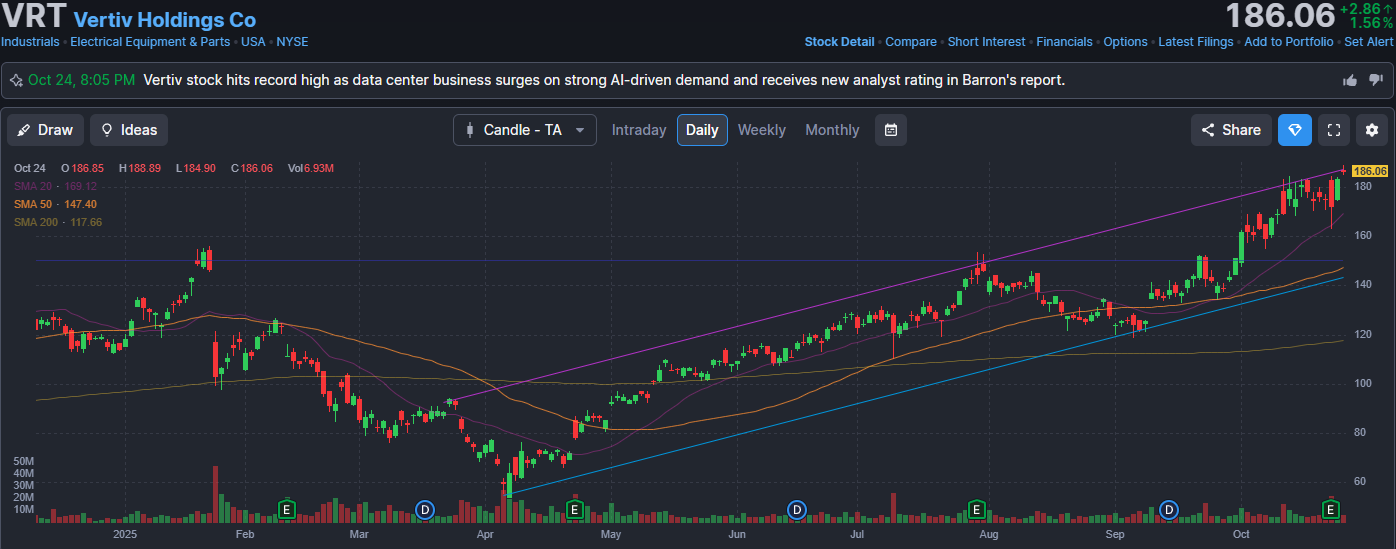
Task: Click the 1.56% percent change value
Action: [1371, 23]
